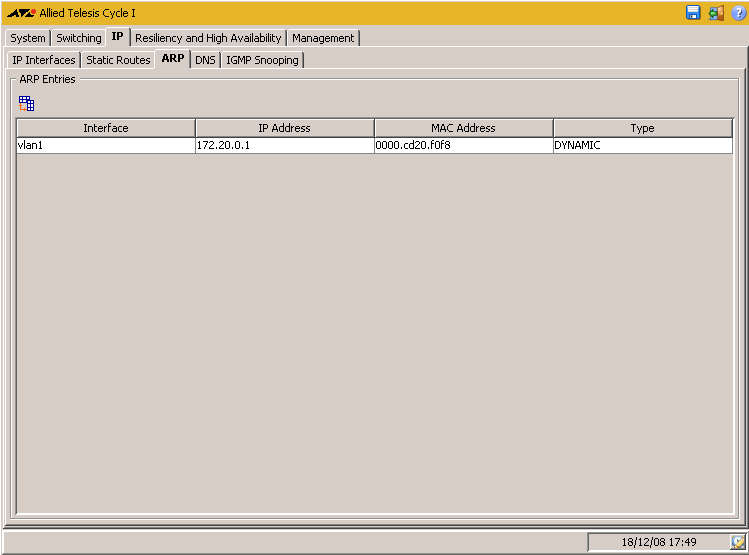The height and width of the screenshot is (555, 749).
Task: Click the save configuration floppy disk icon
Action: pos(693,12)
